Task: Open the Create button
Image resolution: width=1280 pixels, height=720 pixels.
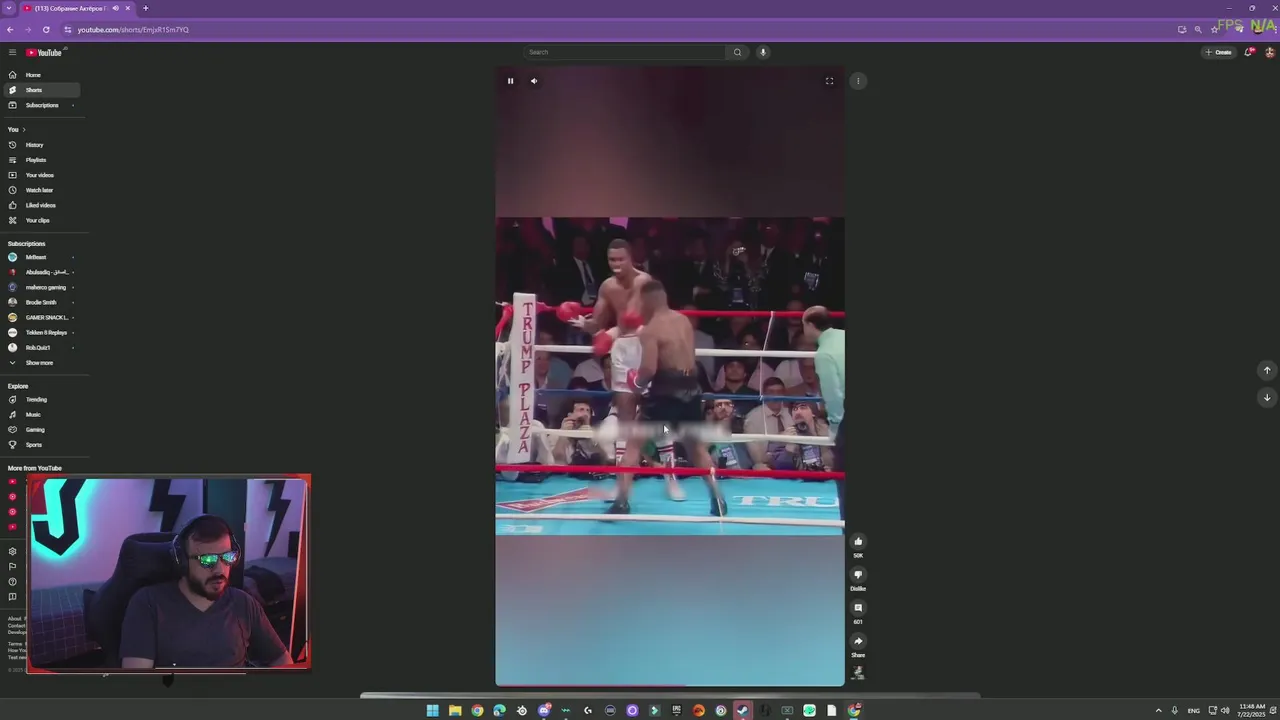Action: (1218, 52)
